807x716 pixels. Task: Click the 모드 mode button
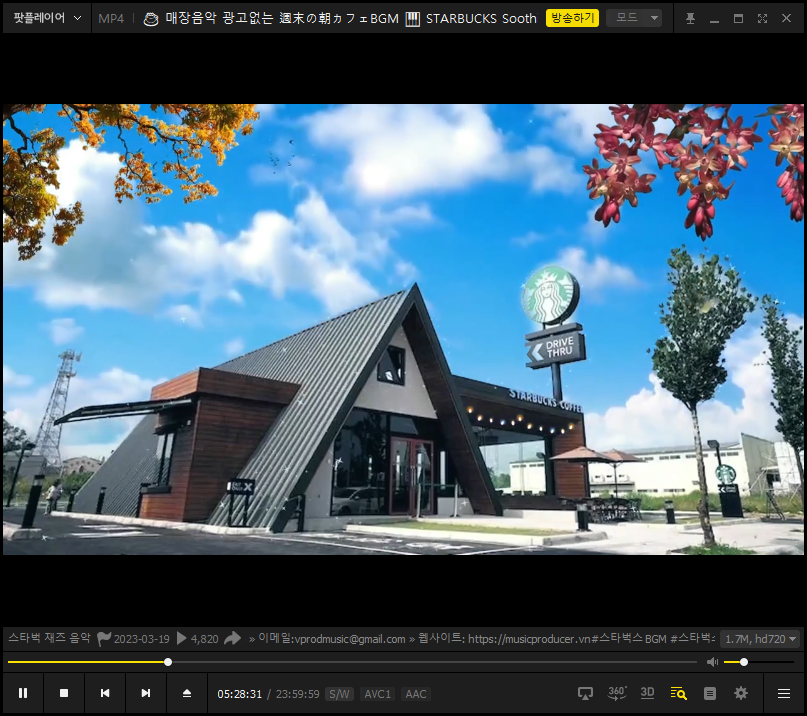626,18
